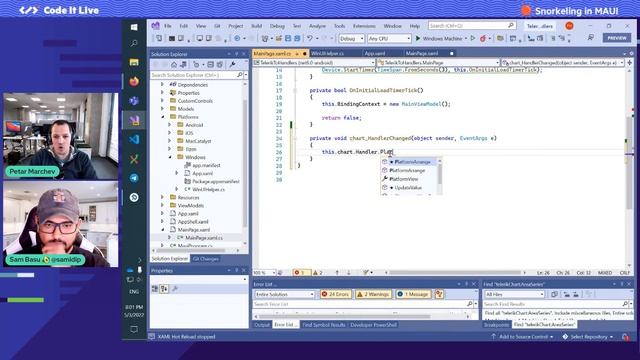Image resolution: width=640 pixels, height=360 pixels.
Task: Click the build-plus-IntelliSense filter icon in Error List
Action: tap(439, 294)
